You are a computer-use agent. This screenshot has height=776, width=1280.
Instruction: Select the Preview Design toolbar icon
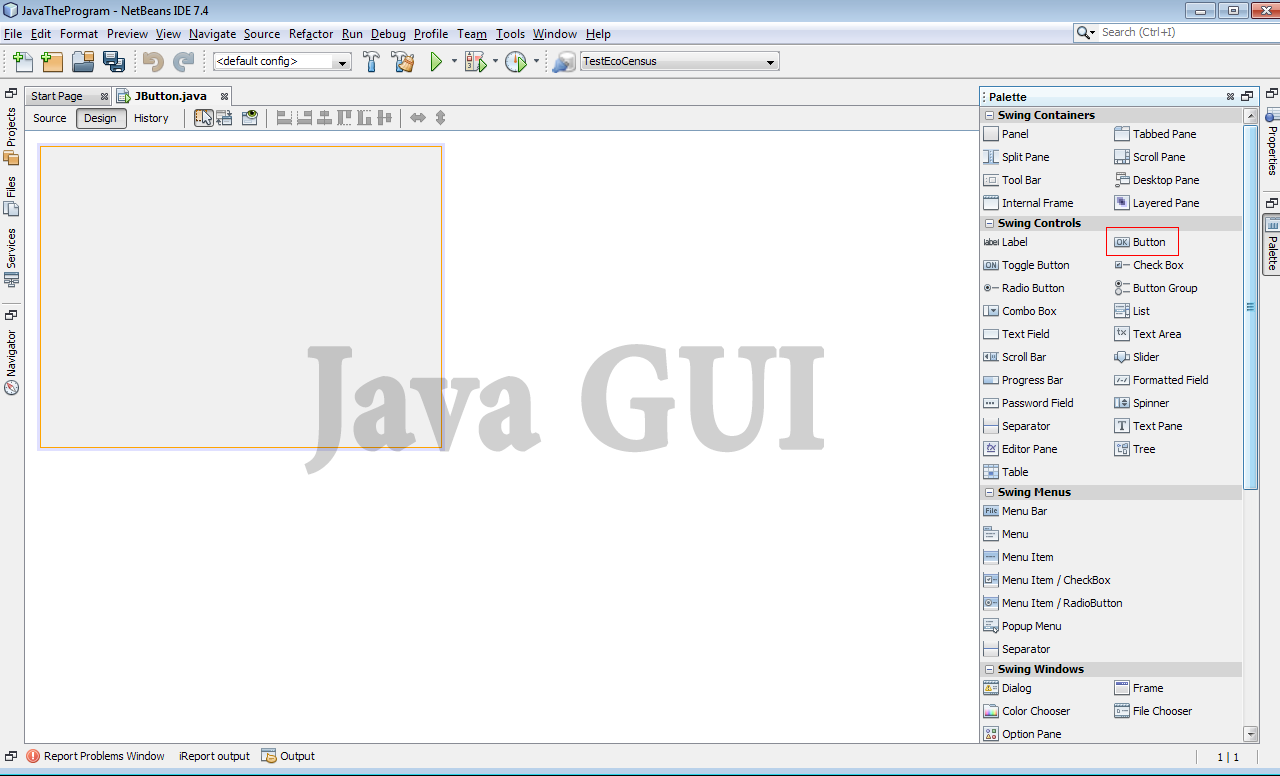(x=249, y=118)
